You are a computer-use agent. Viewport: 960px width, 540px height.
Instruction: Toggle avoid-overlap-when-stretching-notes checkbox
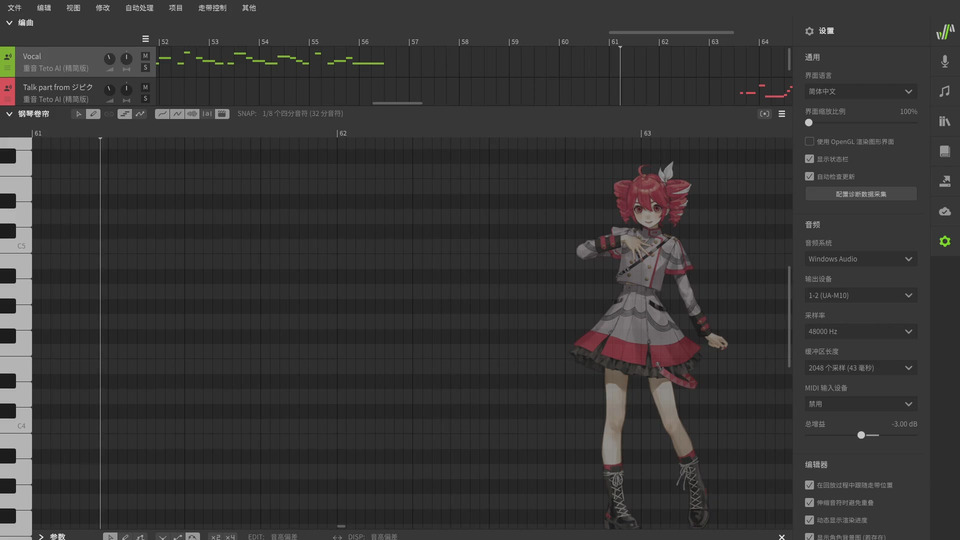(809, 503)
